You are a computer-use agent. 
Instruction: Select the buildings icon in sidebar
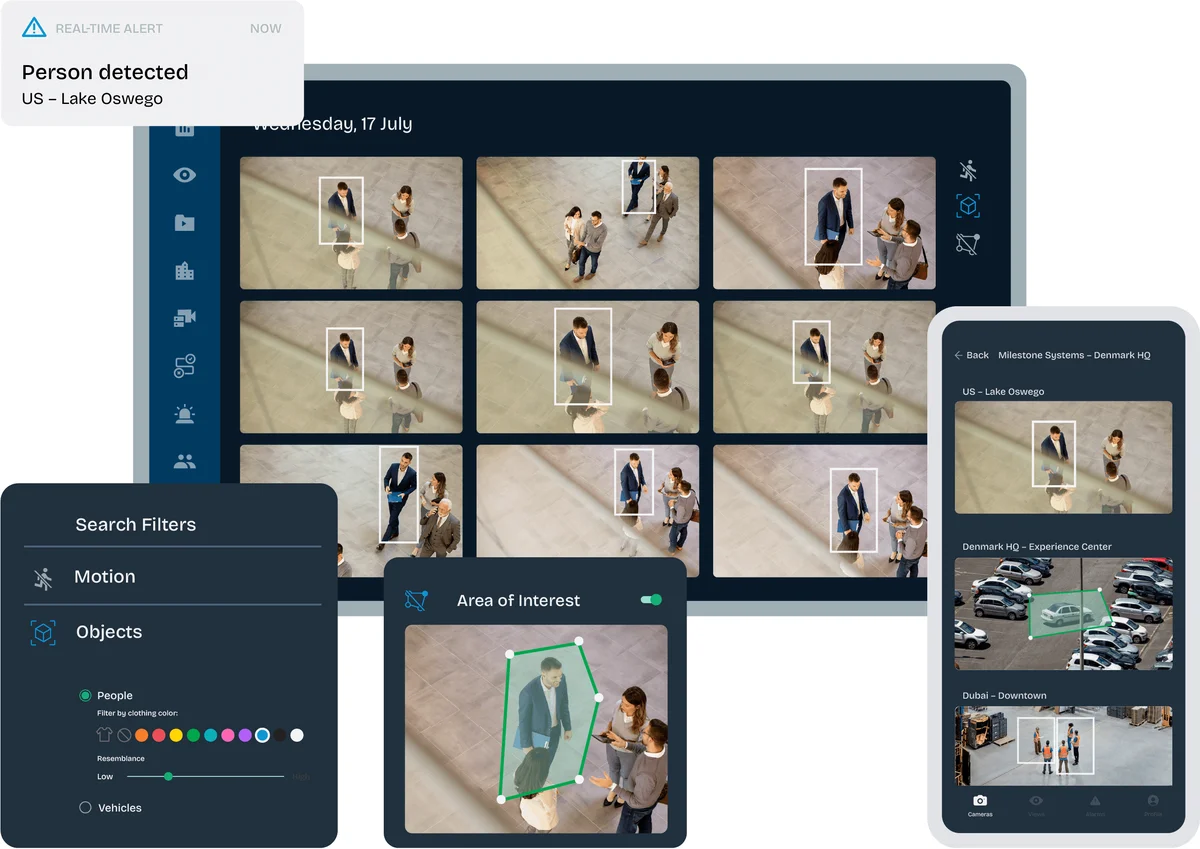click(184, 271)
